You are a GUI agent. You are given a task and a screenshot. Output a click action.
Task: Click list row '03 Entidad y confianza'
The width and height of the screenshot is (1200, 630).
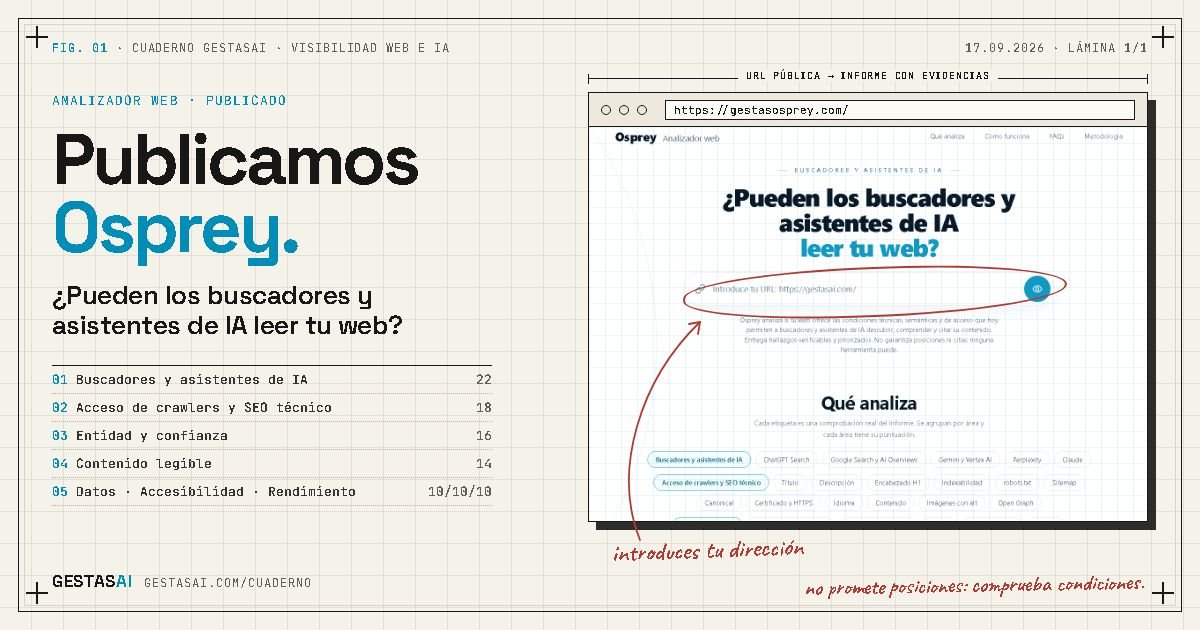tap(272, 436)
